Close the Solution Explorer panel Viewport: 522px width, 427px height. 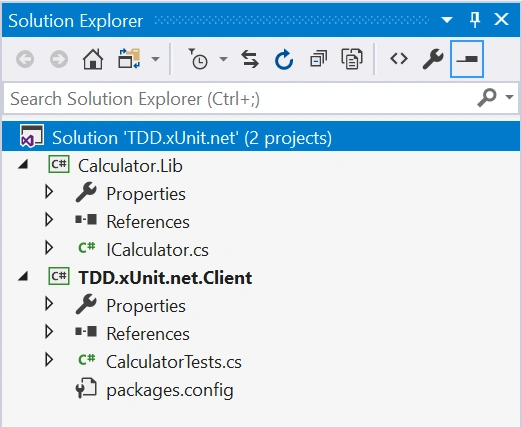click(501, 19)
